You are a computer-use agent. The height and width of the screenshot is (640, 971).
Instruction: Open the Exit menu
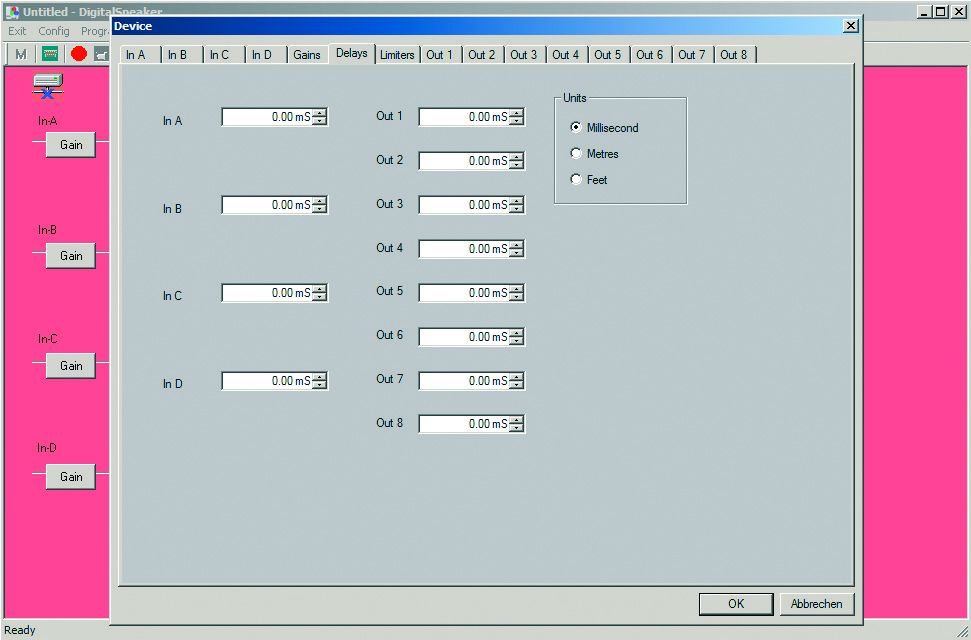coord(17,30)
